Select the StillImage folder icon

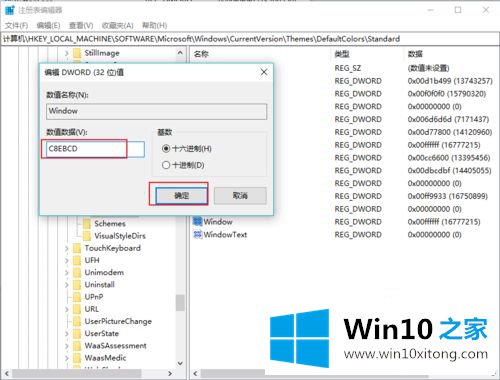point(77,53)
